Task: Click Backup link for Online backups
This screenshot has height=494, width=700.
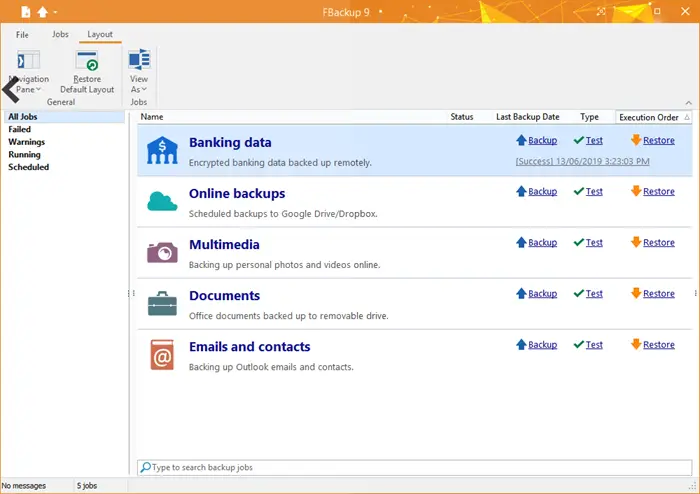Action: pos(542,191)
